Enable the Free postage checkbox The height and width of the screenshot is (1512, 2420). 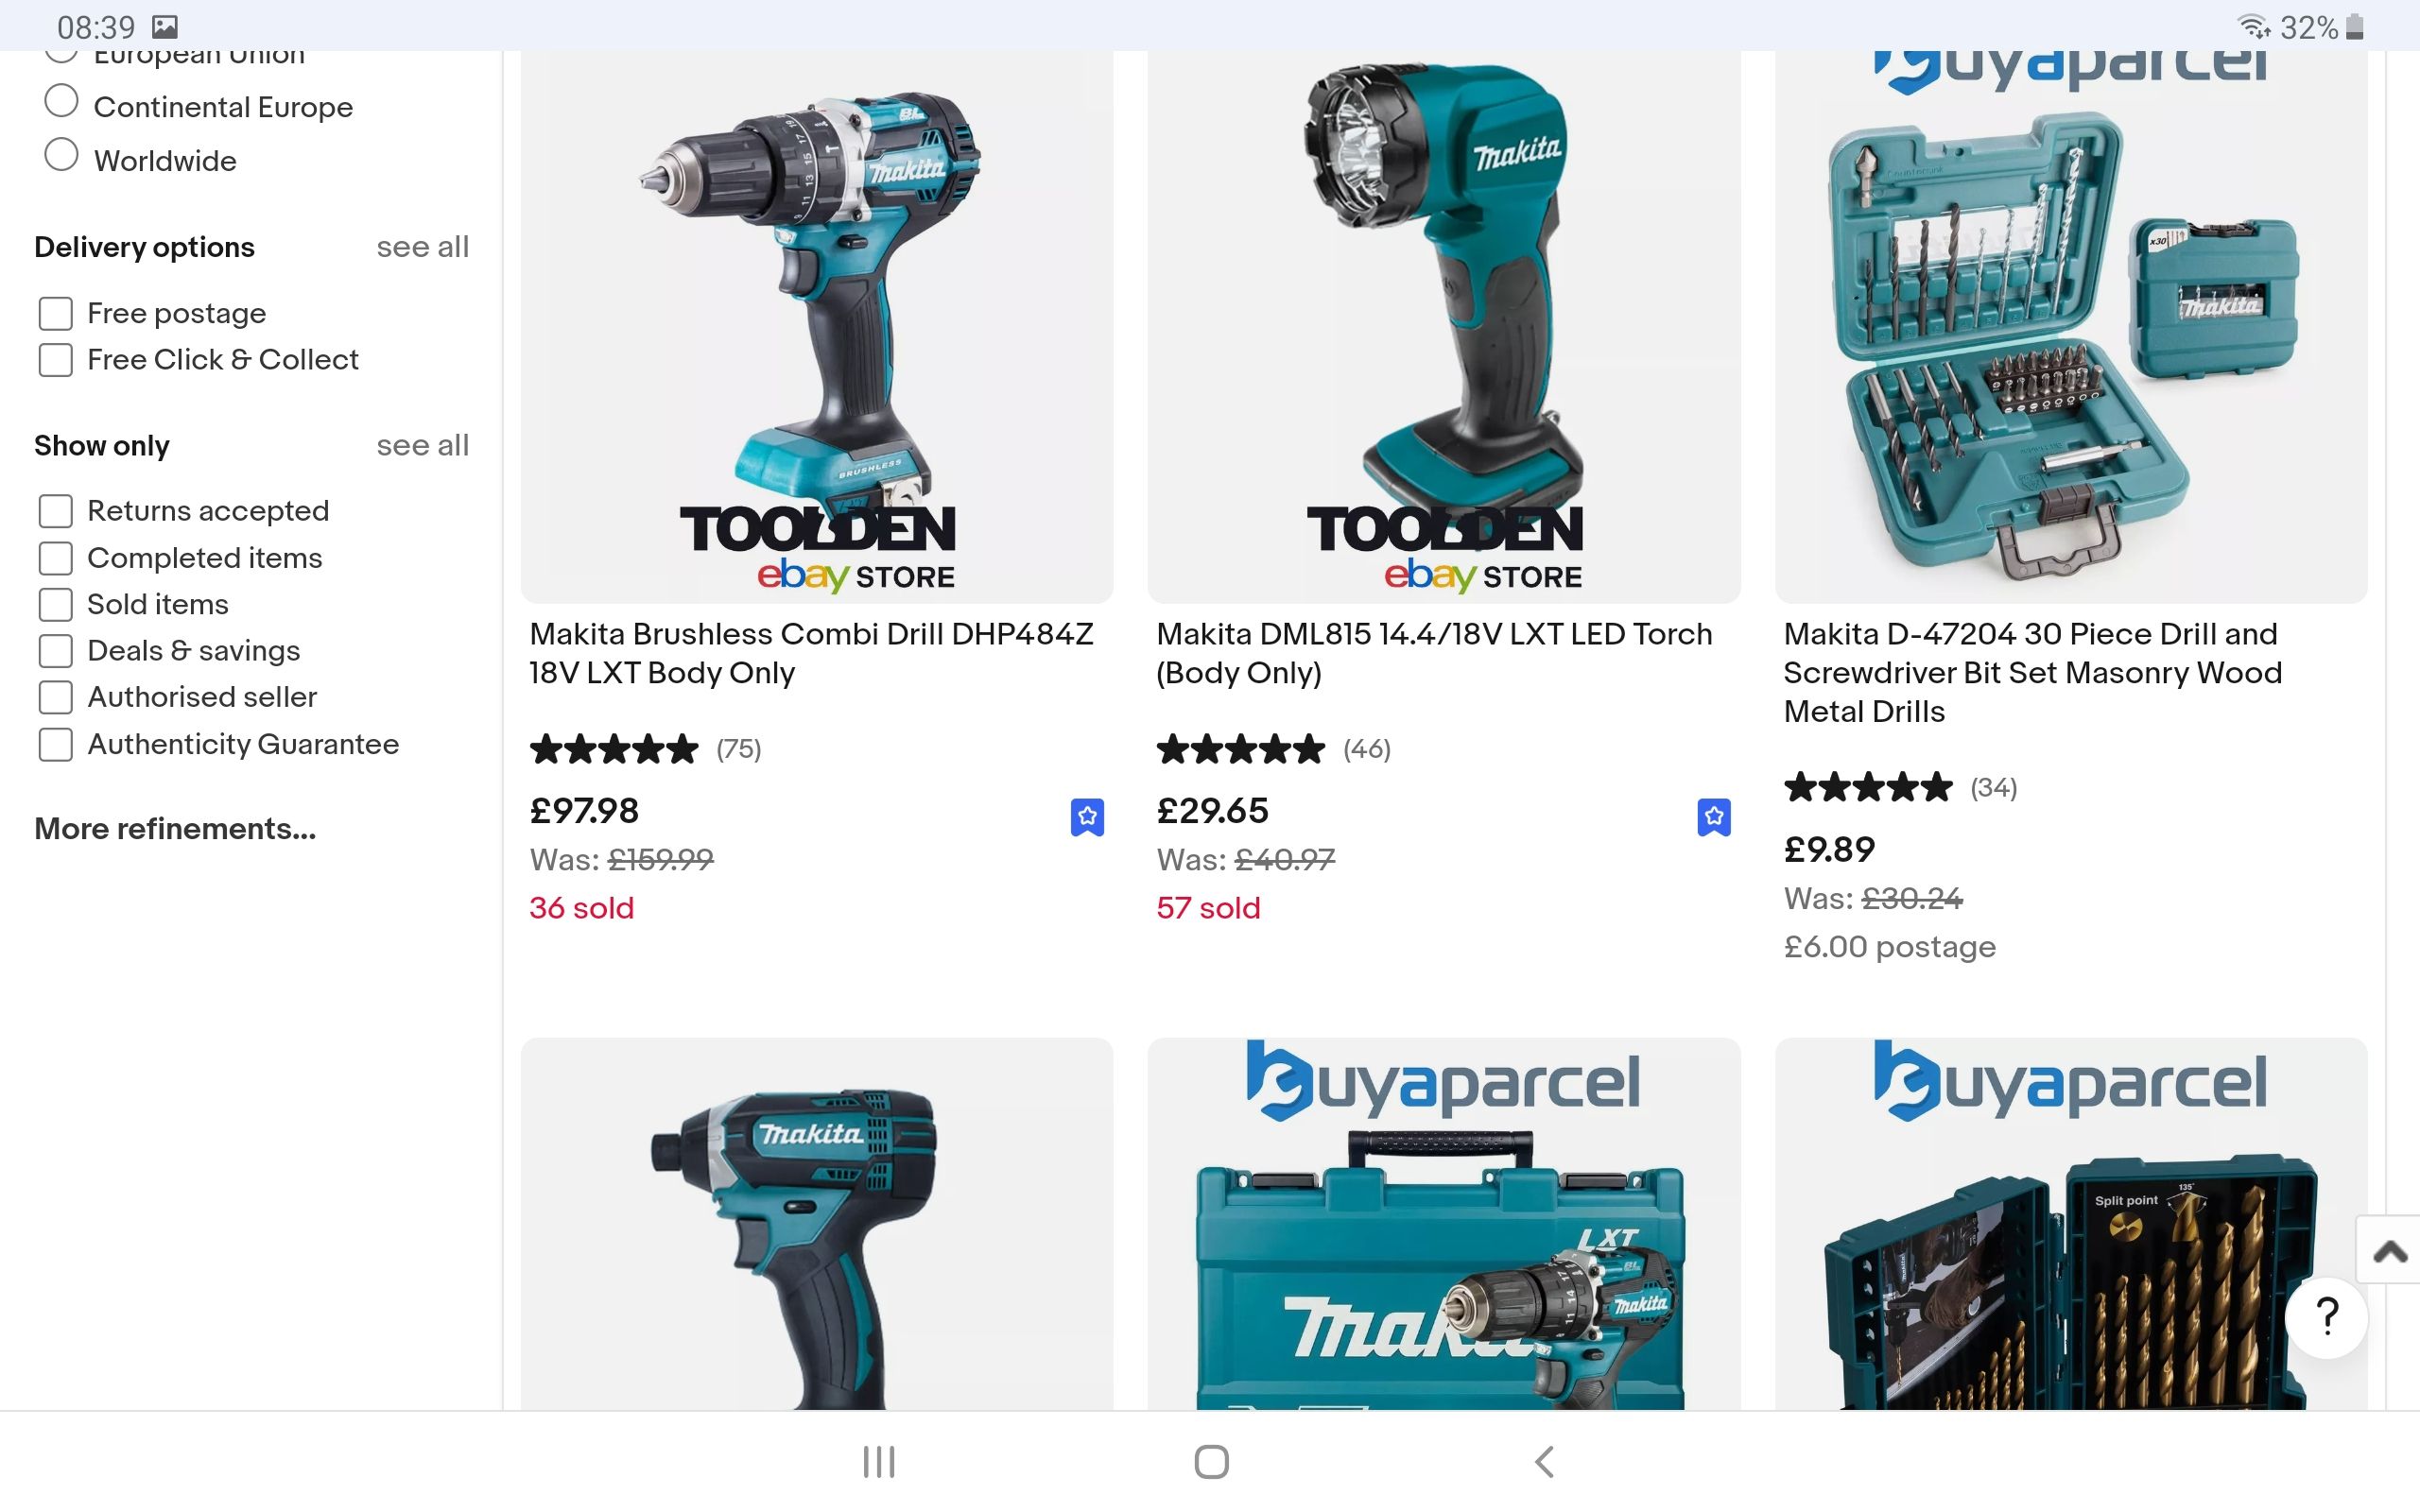pos(56,313)
